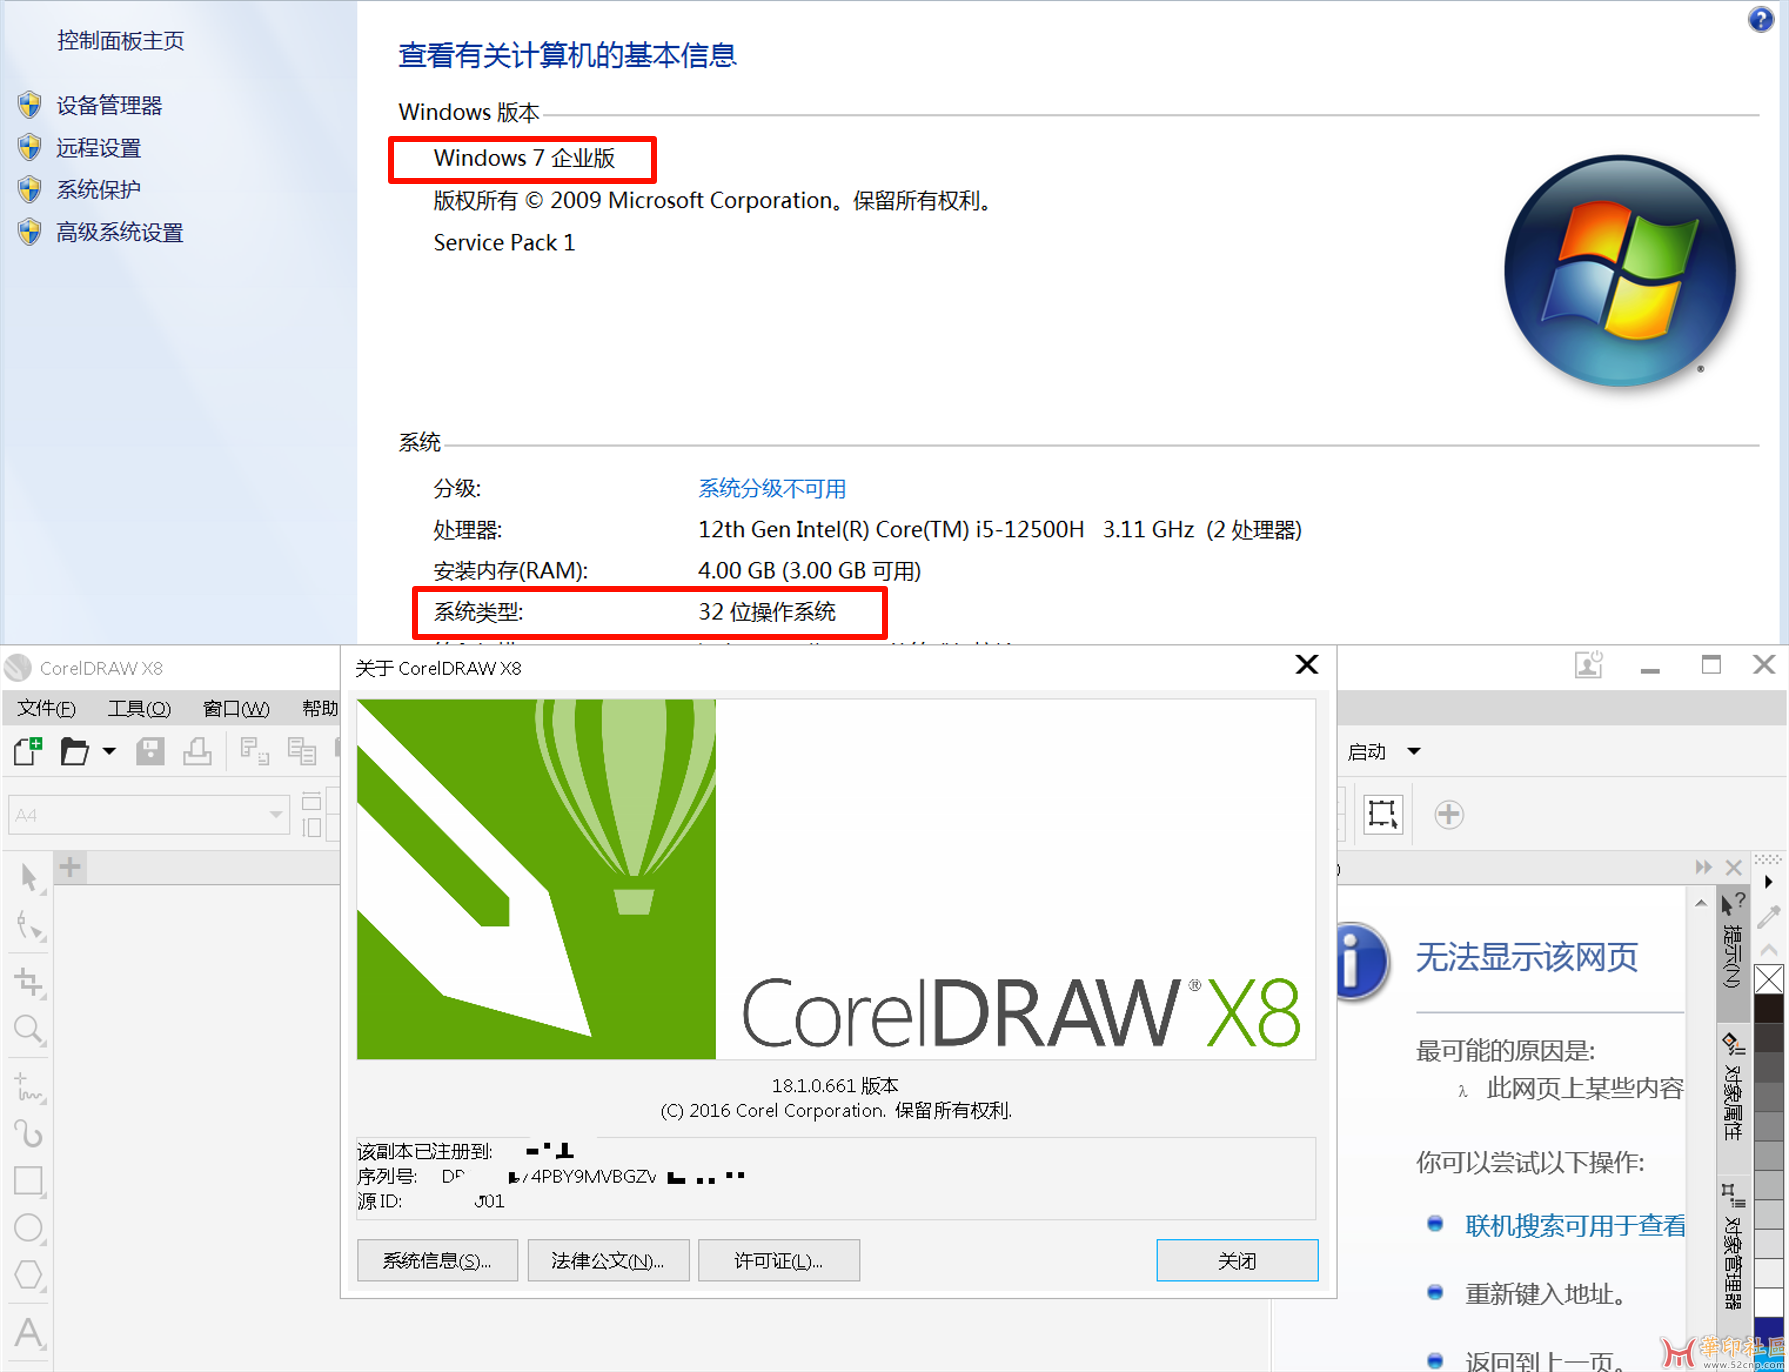Collapse the docker with double arrow
This screenshot has height=1372, width=1789.
1703,867
